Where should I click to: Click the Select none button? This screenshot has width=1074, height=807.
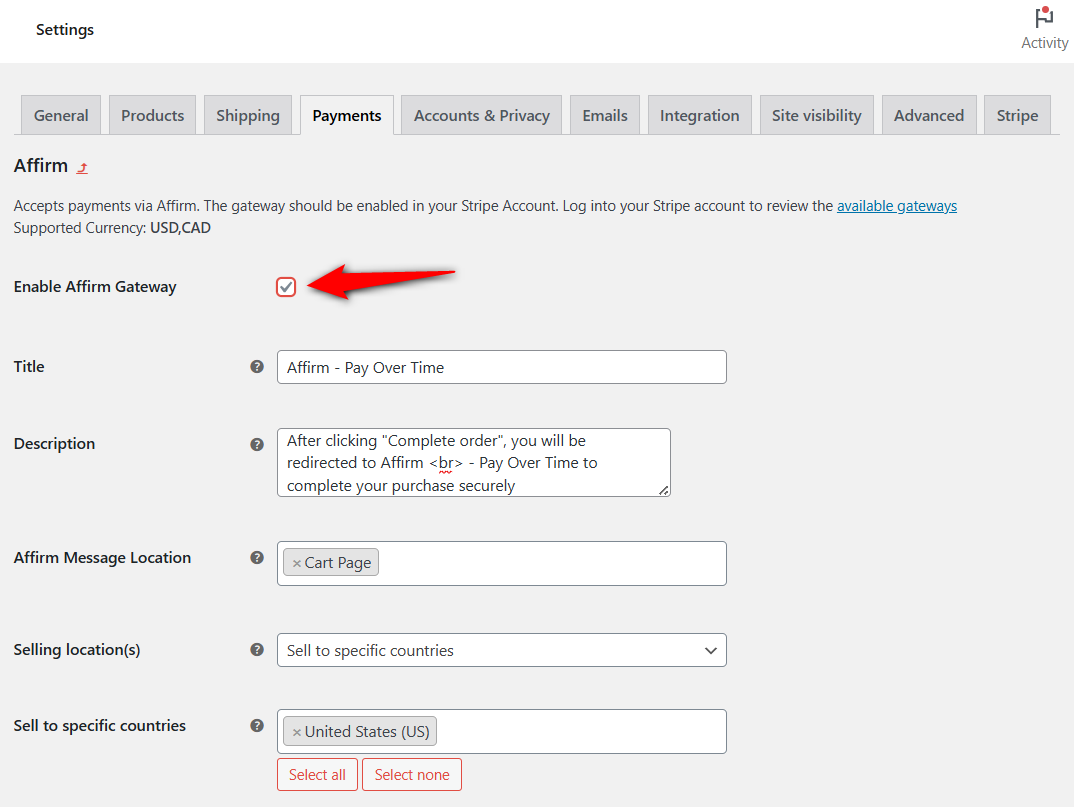[x=412, y=775]
